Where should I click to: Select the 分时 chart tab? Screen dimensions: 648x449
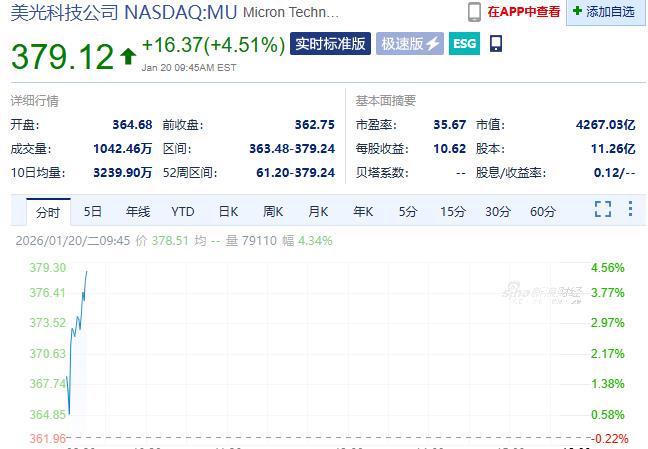click(x=48, y=212)
